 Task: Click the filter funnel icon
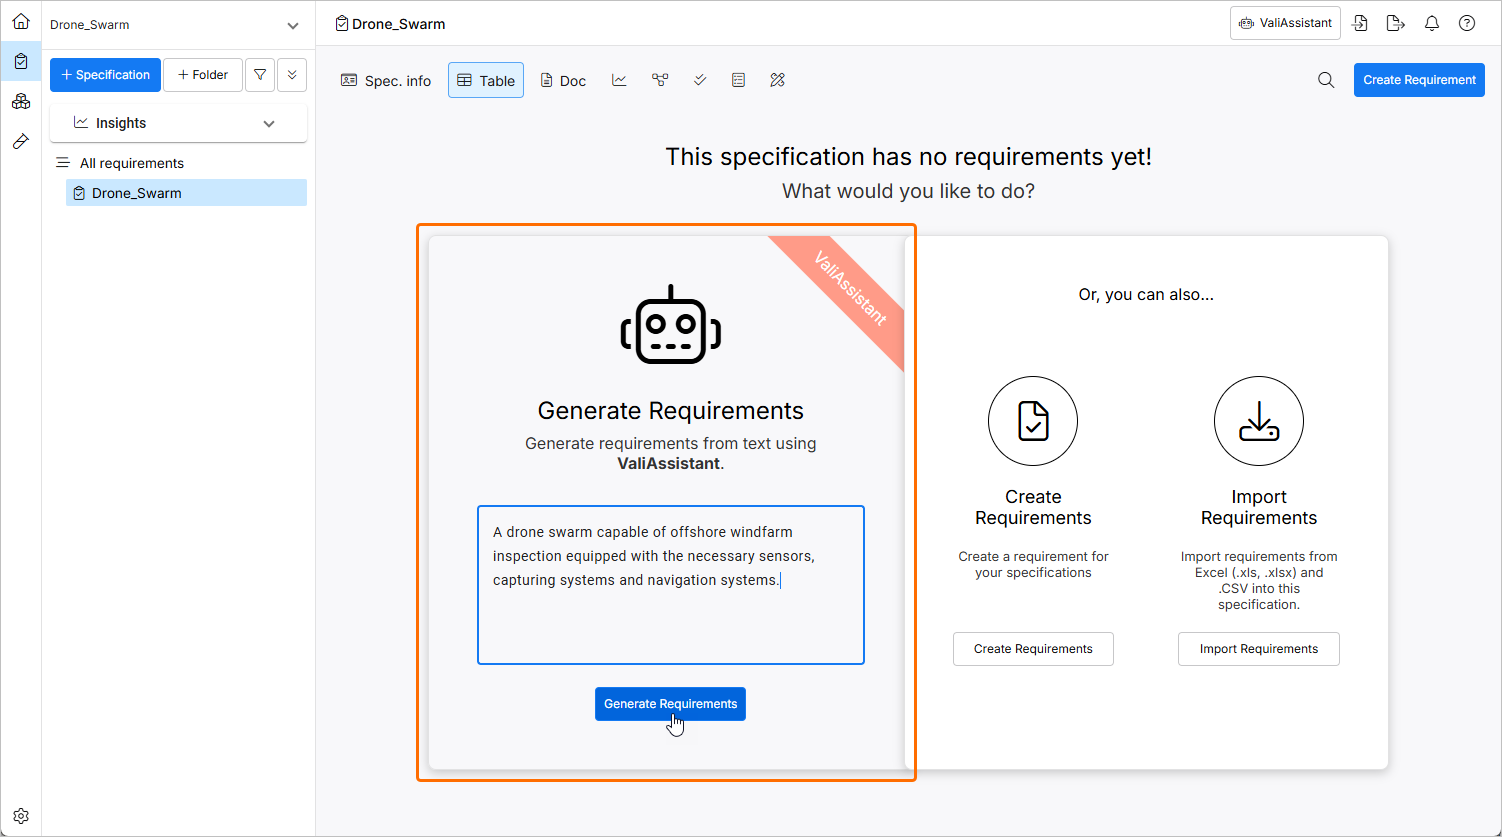[x=260, y=75]
